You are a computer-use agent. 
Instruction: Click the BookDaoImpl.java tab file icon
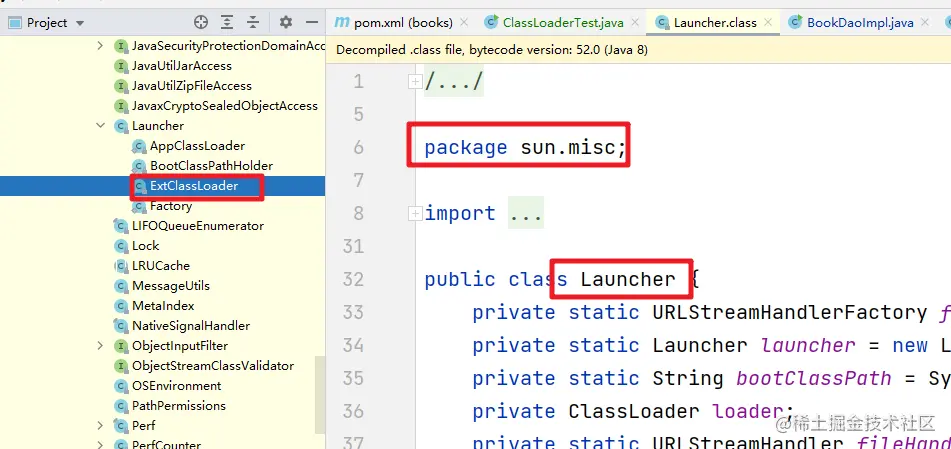click(x=795, y=23)
